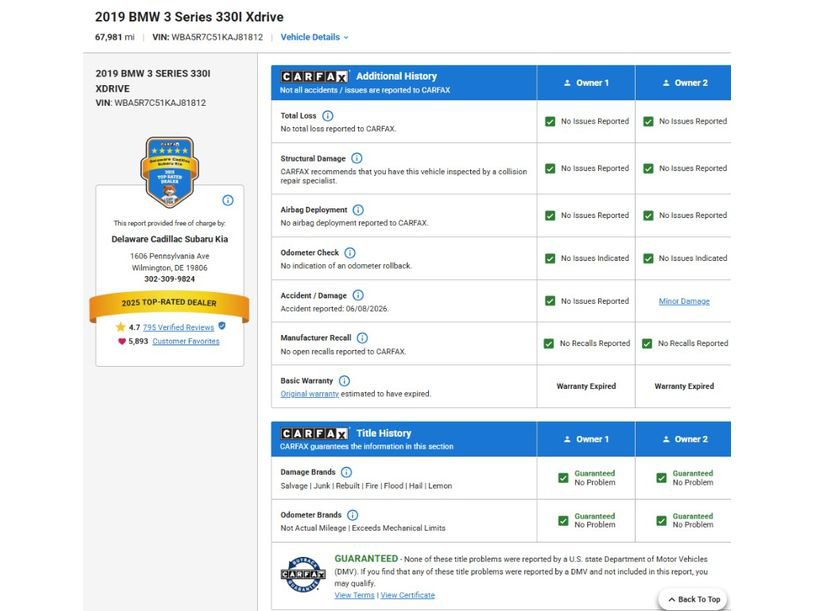Click Damage Brands Owner 1 guaranteed checkmark
The image size is (815, 611).
pyautogui.click(x=563, y=478)
